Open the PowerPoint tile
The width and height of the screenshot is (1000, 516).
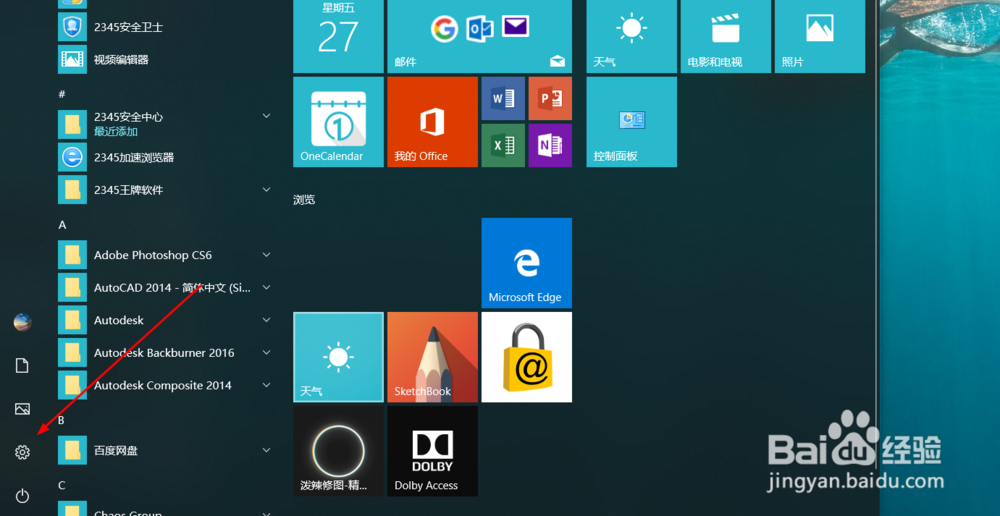point(550,98)
